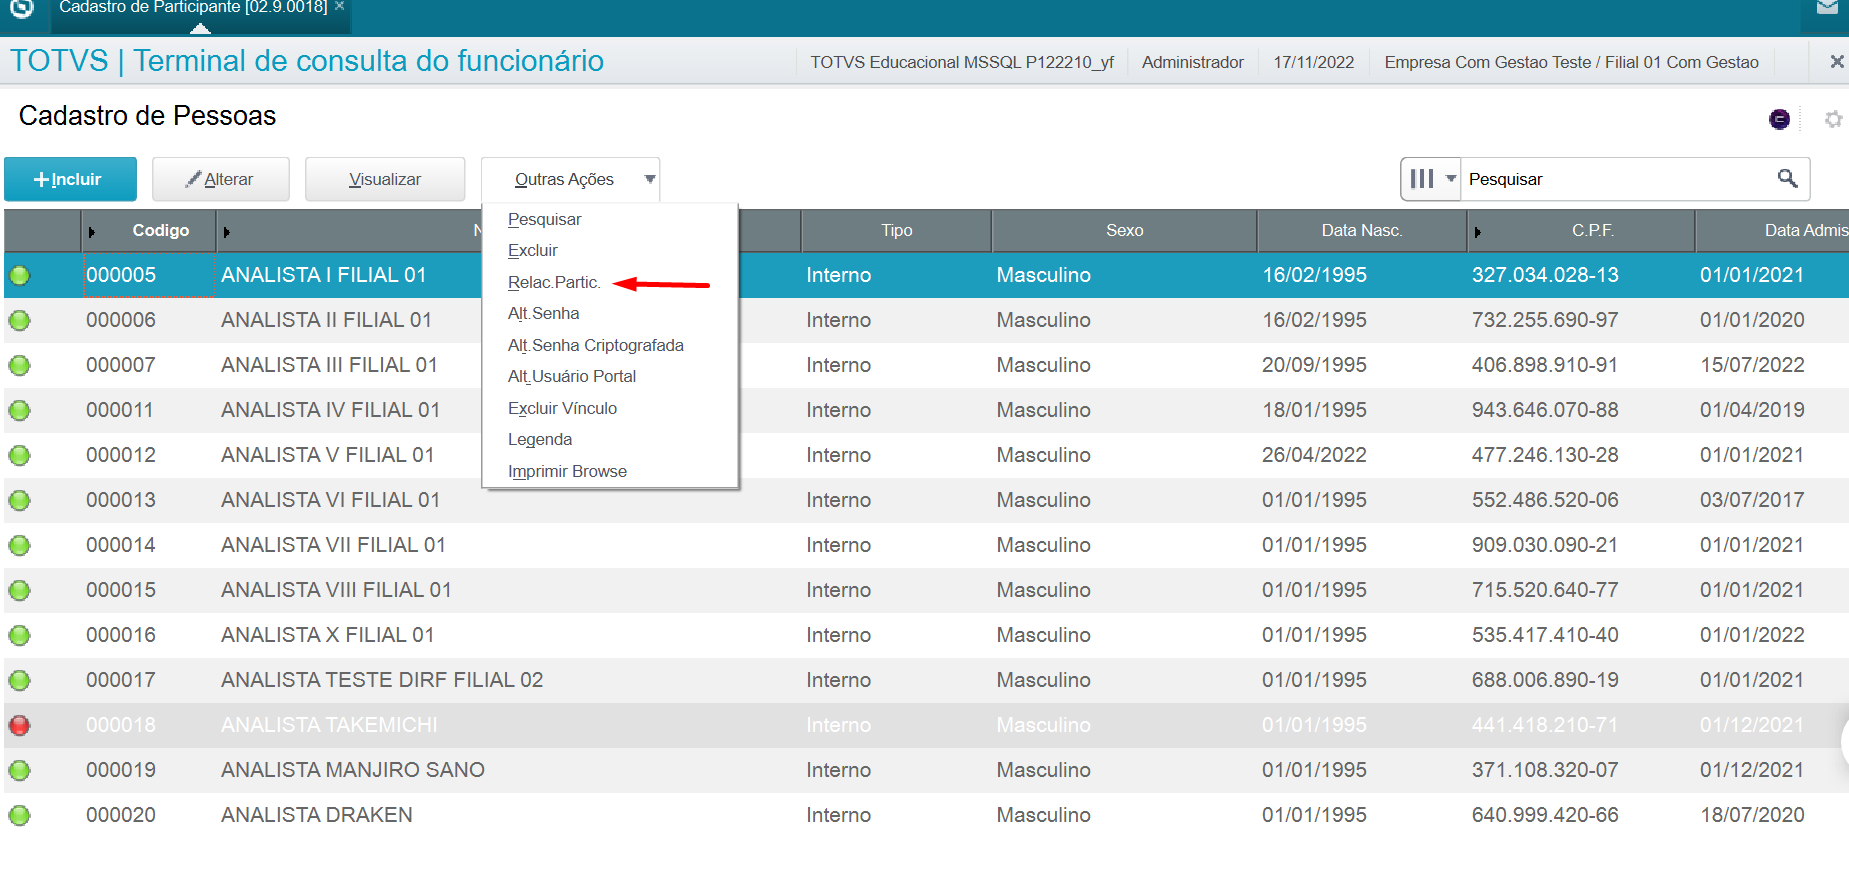Click the TOTVS logo icon in the title bar

22,8
